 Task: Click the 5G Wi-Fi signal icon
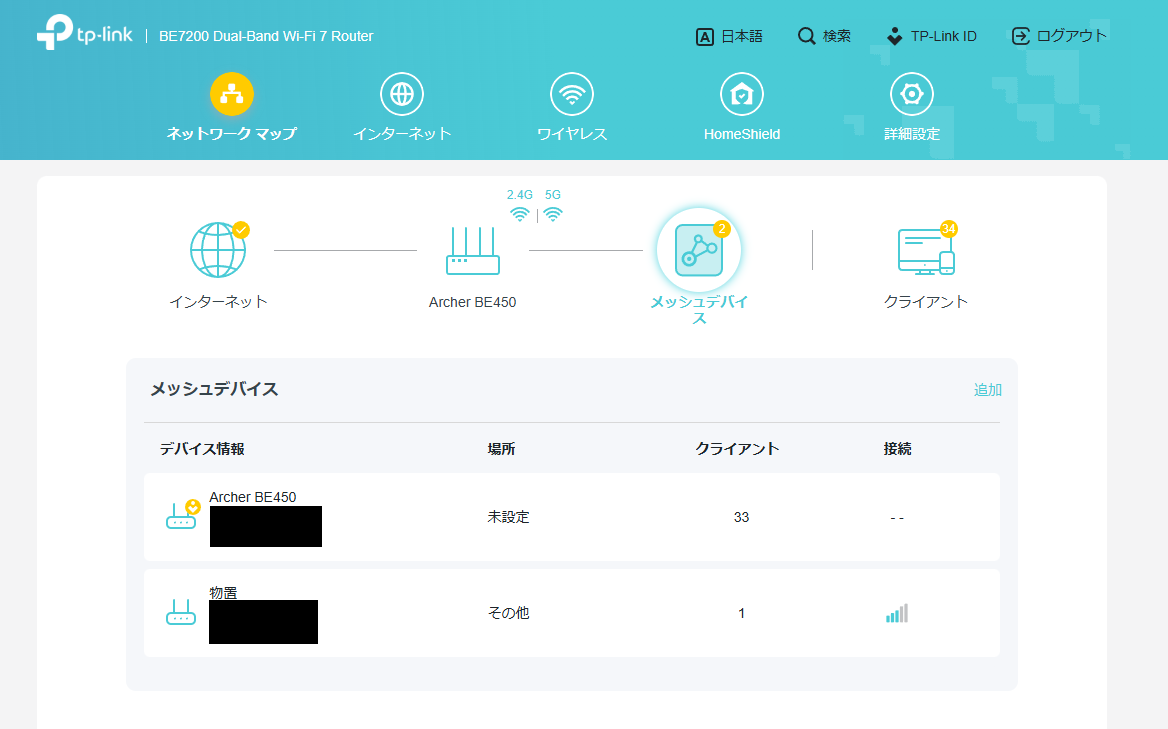click(x=553, y=215)
